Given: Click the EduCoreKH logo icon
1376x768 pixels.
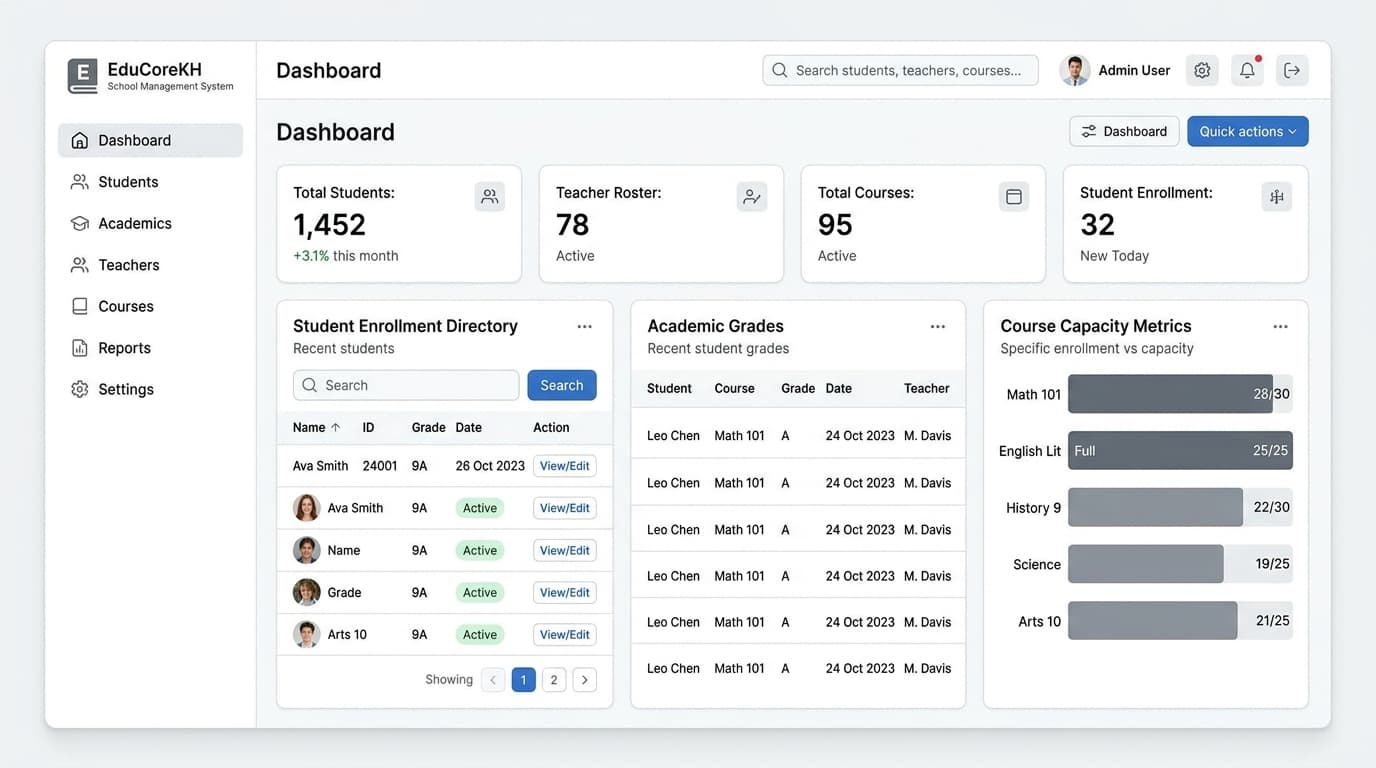Looking at the screenshot, I should click(x=82, y=76).
